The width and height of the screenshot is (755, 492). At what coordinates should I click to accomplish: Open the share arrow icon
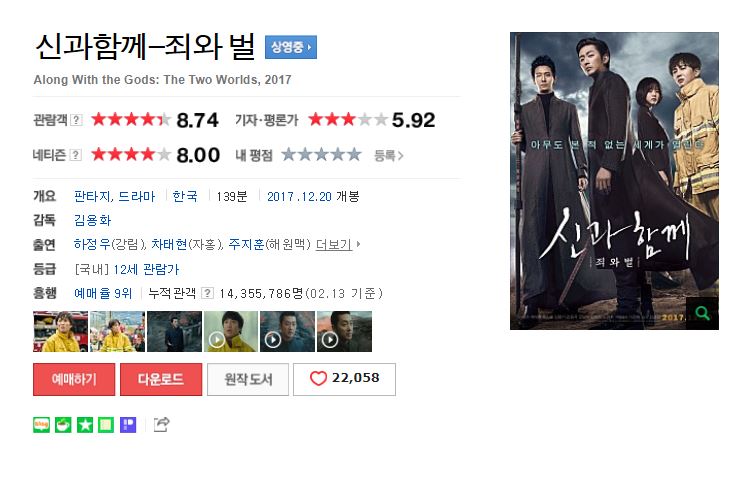[161, 424]
